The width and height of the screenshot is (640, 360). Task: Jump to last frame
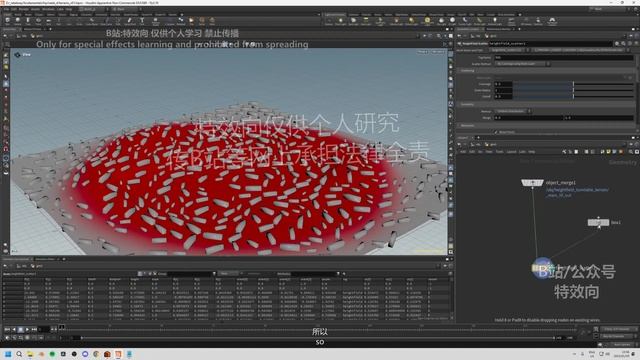click(34, 329)
